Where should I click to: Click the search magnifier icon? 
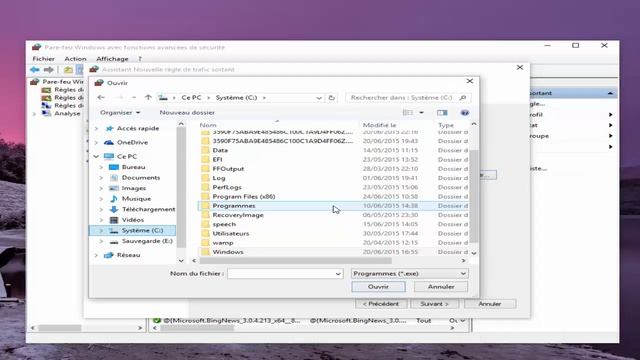(462, 98)
